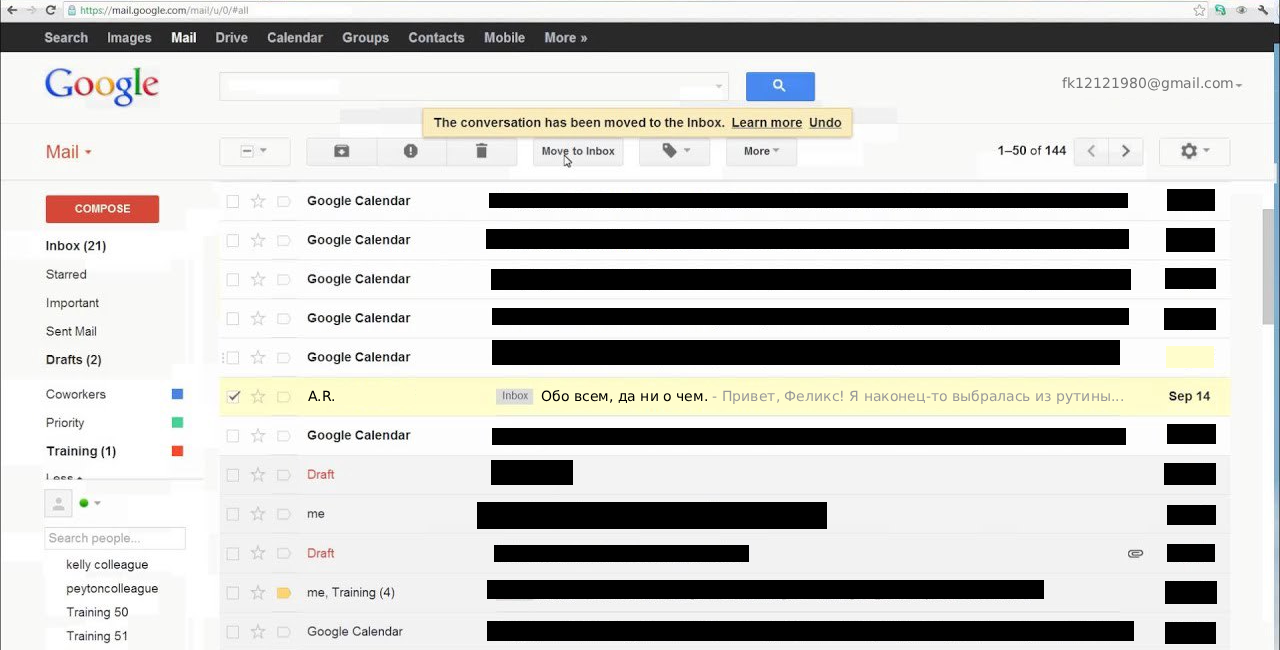Star the A.R. conversation
This screenshot has width=1280, height=650.
tap(258, 397)
